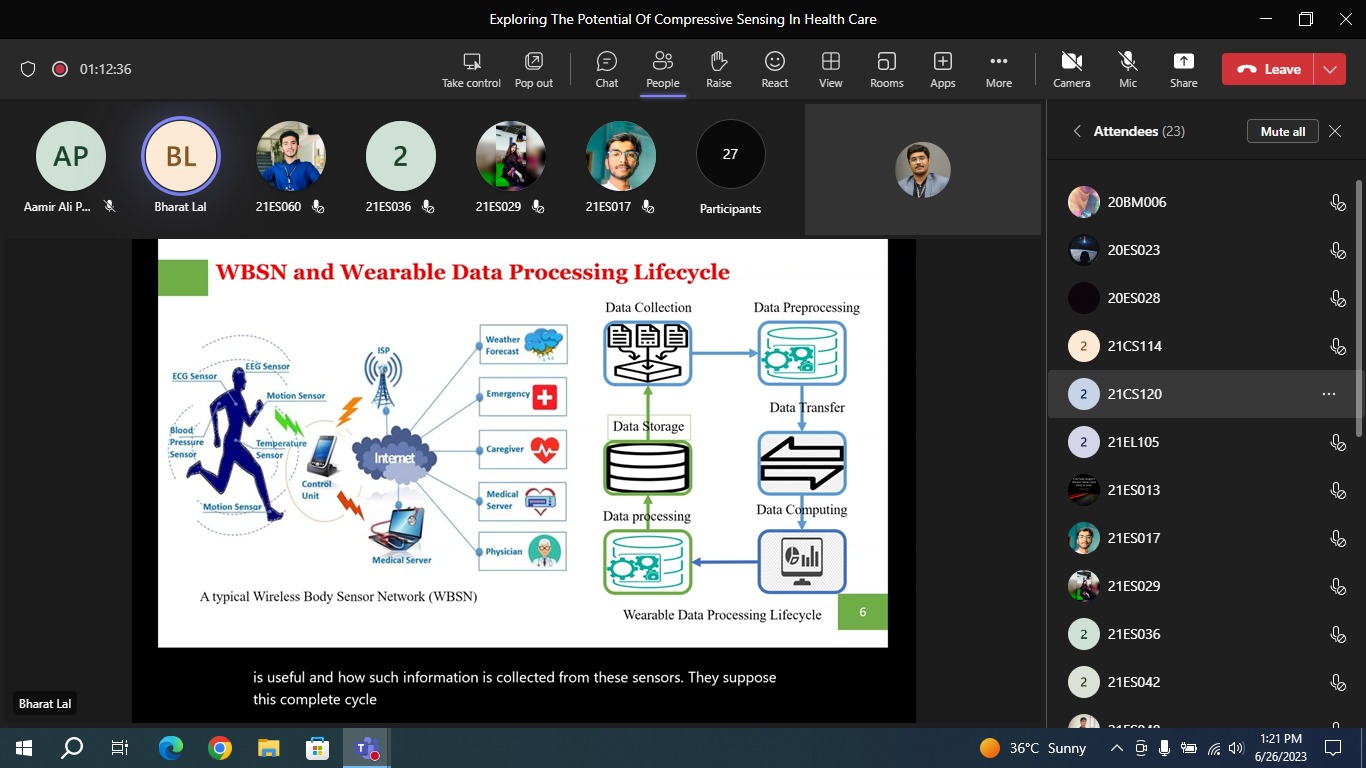Select the 21ES060 participant video tile
1366x768 pixels.
click(x=291, y=155)
